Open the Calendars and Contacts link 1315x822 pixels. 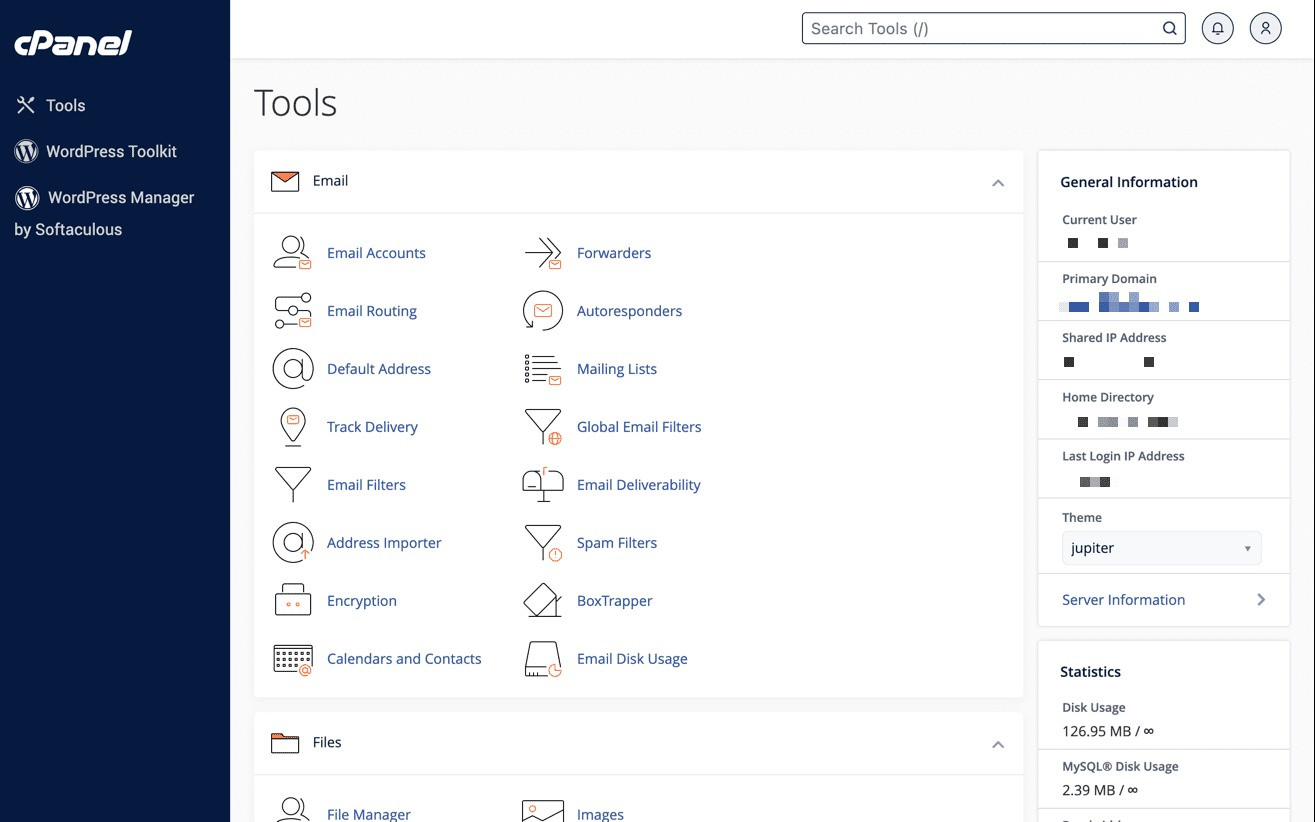404,659
